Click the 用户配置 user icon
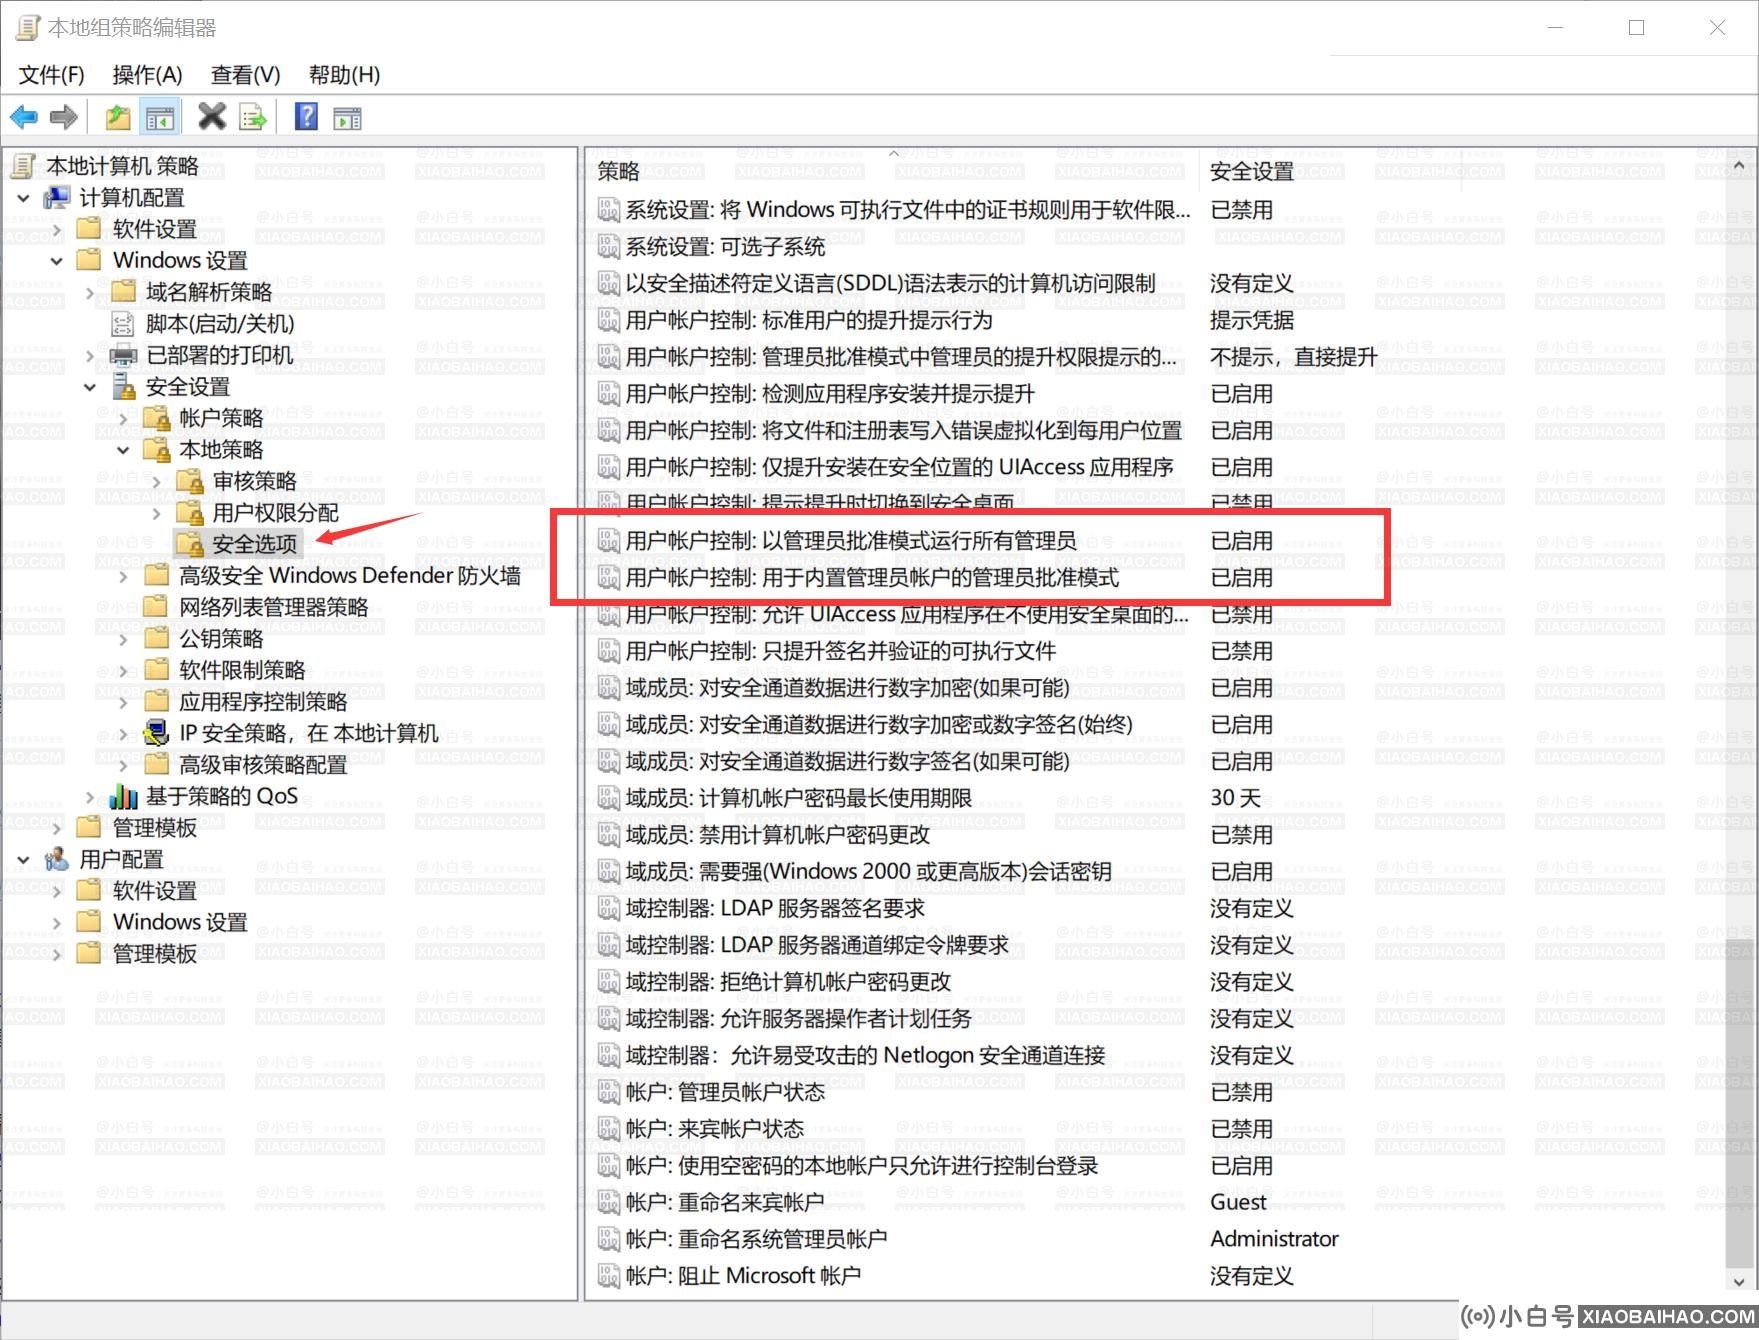Screen dimensions: 1759x1340 tap(57, 859)
